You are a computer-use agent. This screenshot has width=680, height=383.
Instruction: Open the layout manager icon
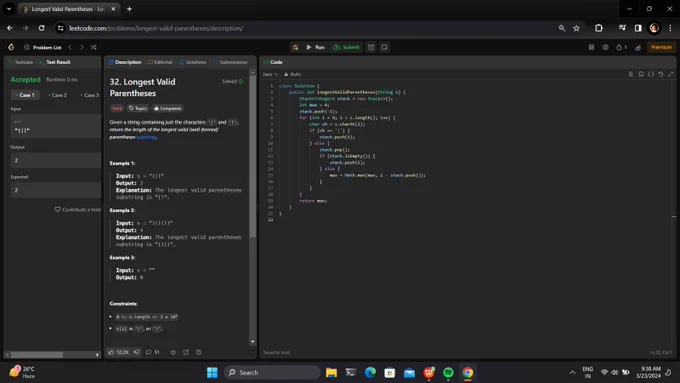click(x=592, y=47)
